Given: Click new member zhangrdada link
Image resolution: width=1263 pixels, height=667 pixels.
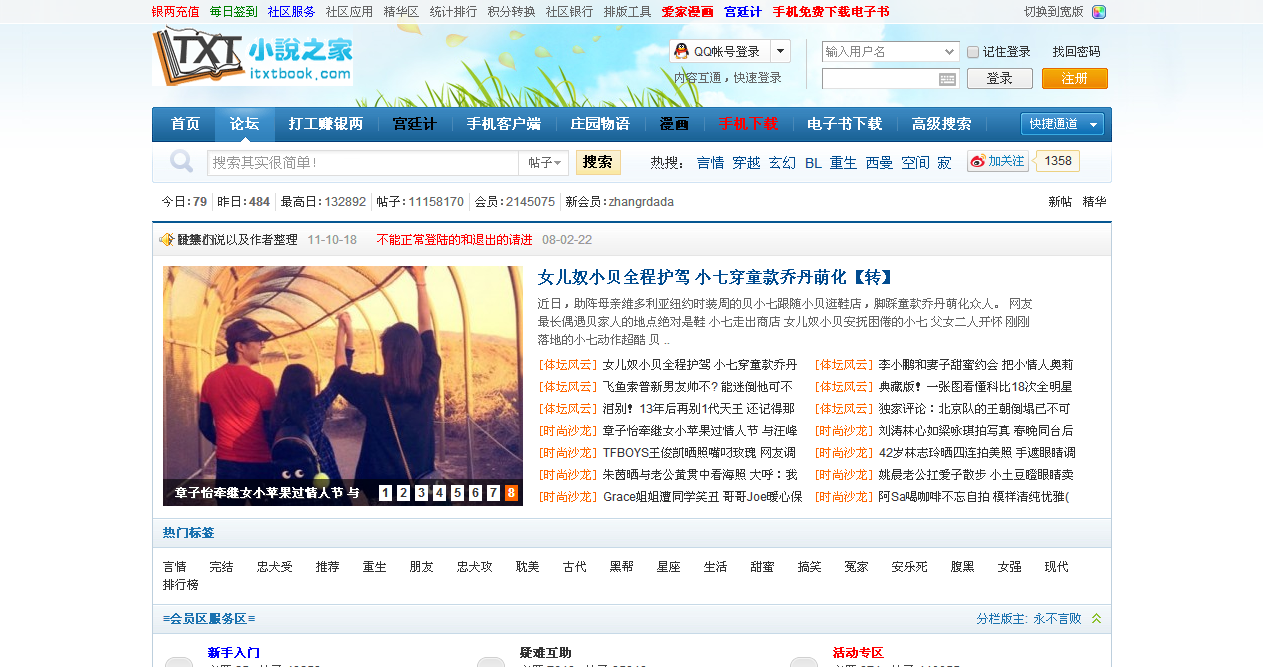Looking at the screenshot, I should 641,202.
